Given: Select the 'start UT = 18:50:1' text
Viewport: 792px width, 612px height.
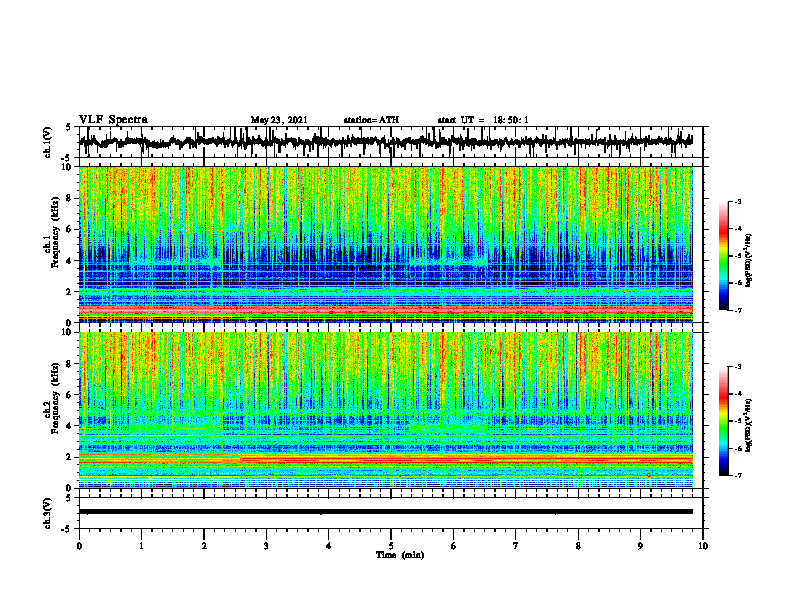Looking at the screenshot, I should pyautogui.click(x=483, y=120).
